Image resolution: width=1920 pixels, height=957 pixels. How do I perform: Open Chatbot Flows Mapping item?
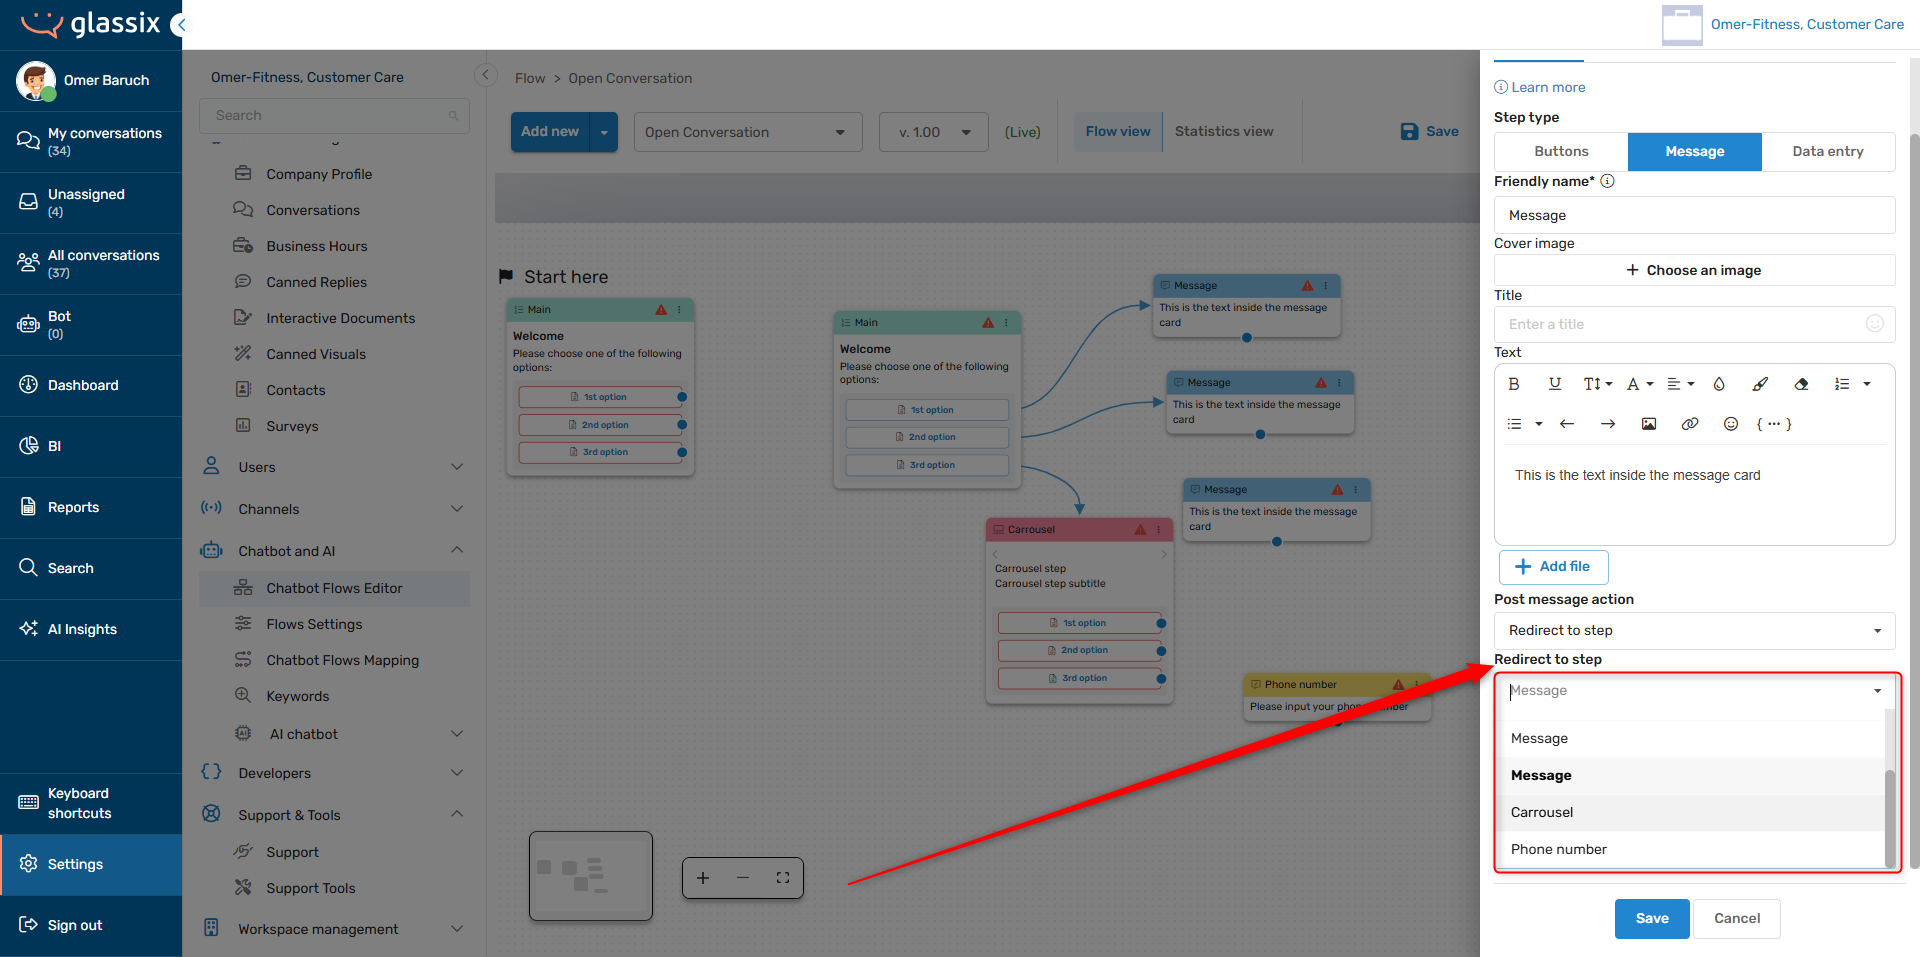(x=334, y=660)
